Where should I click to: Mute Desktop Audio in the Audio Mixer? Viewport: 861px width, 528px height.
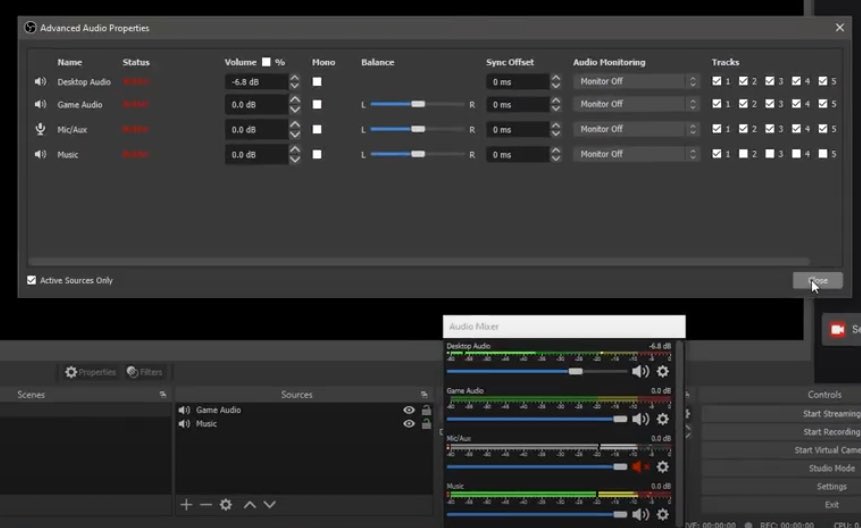tap(640, 372)
